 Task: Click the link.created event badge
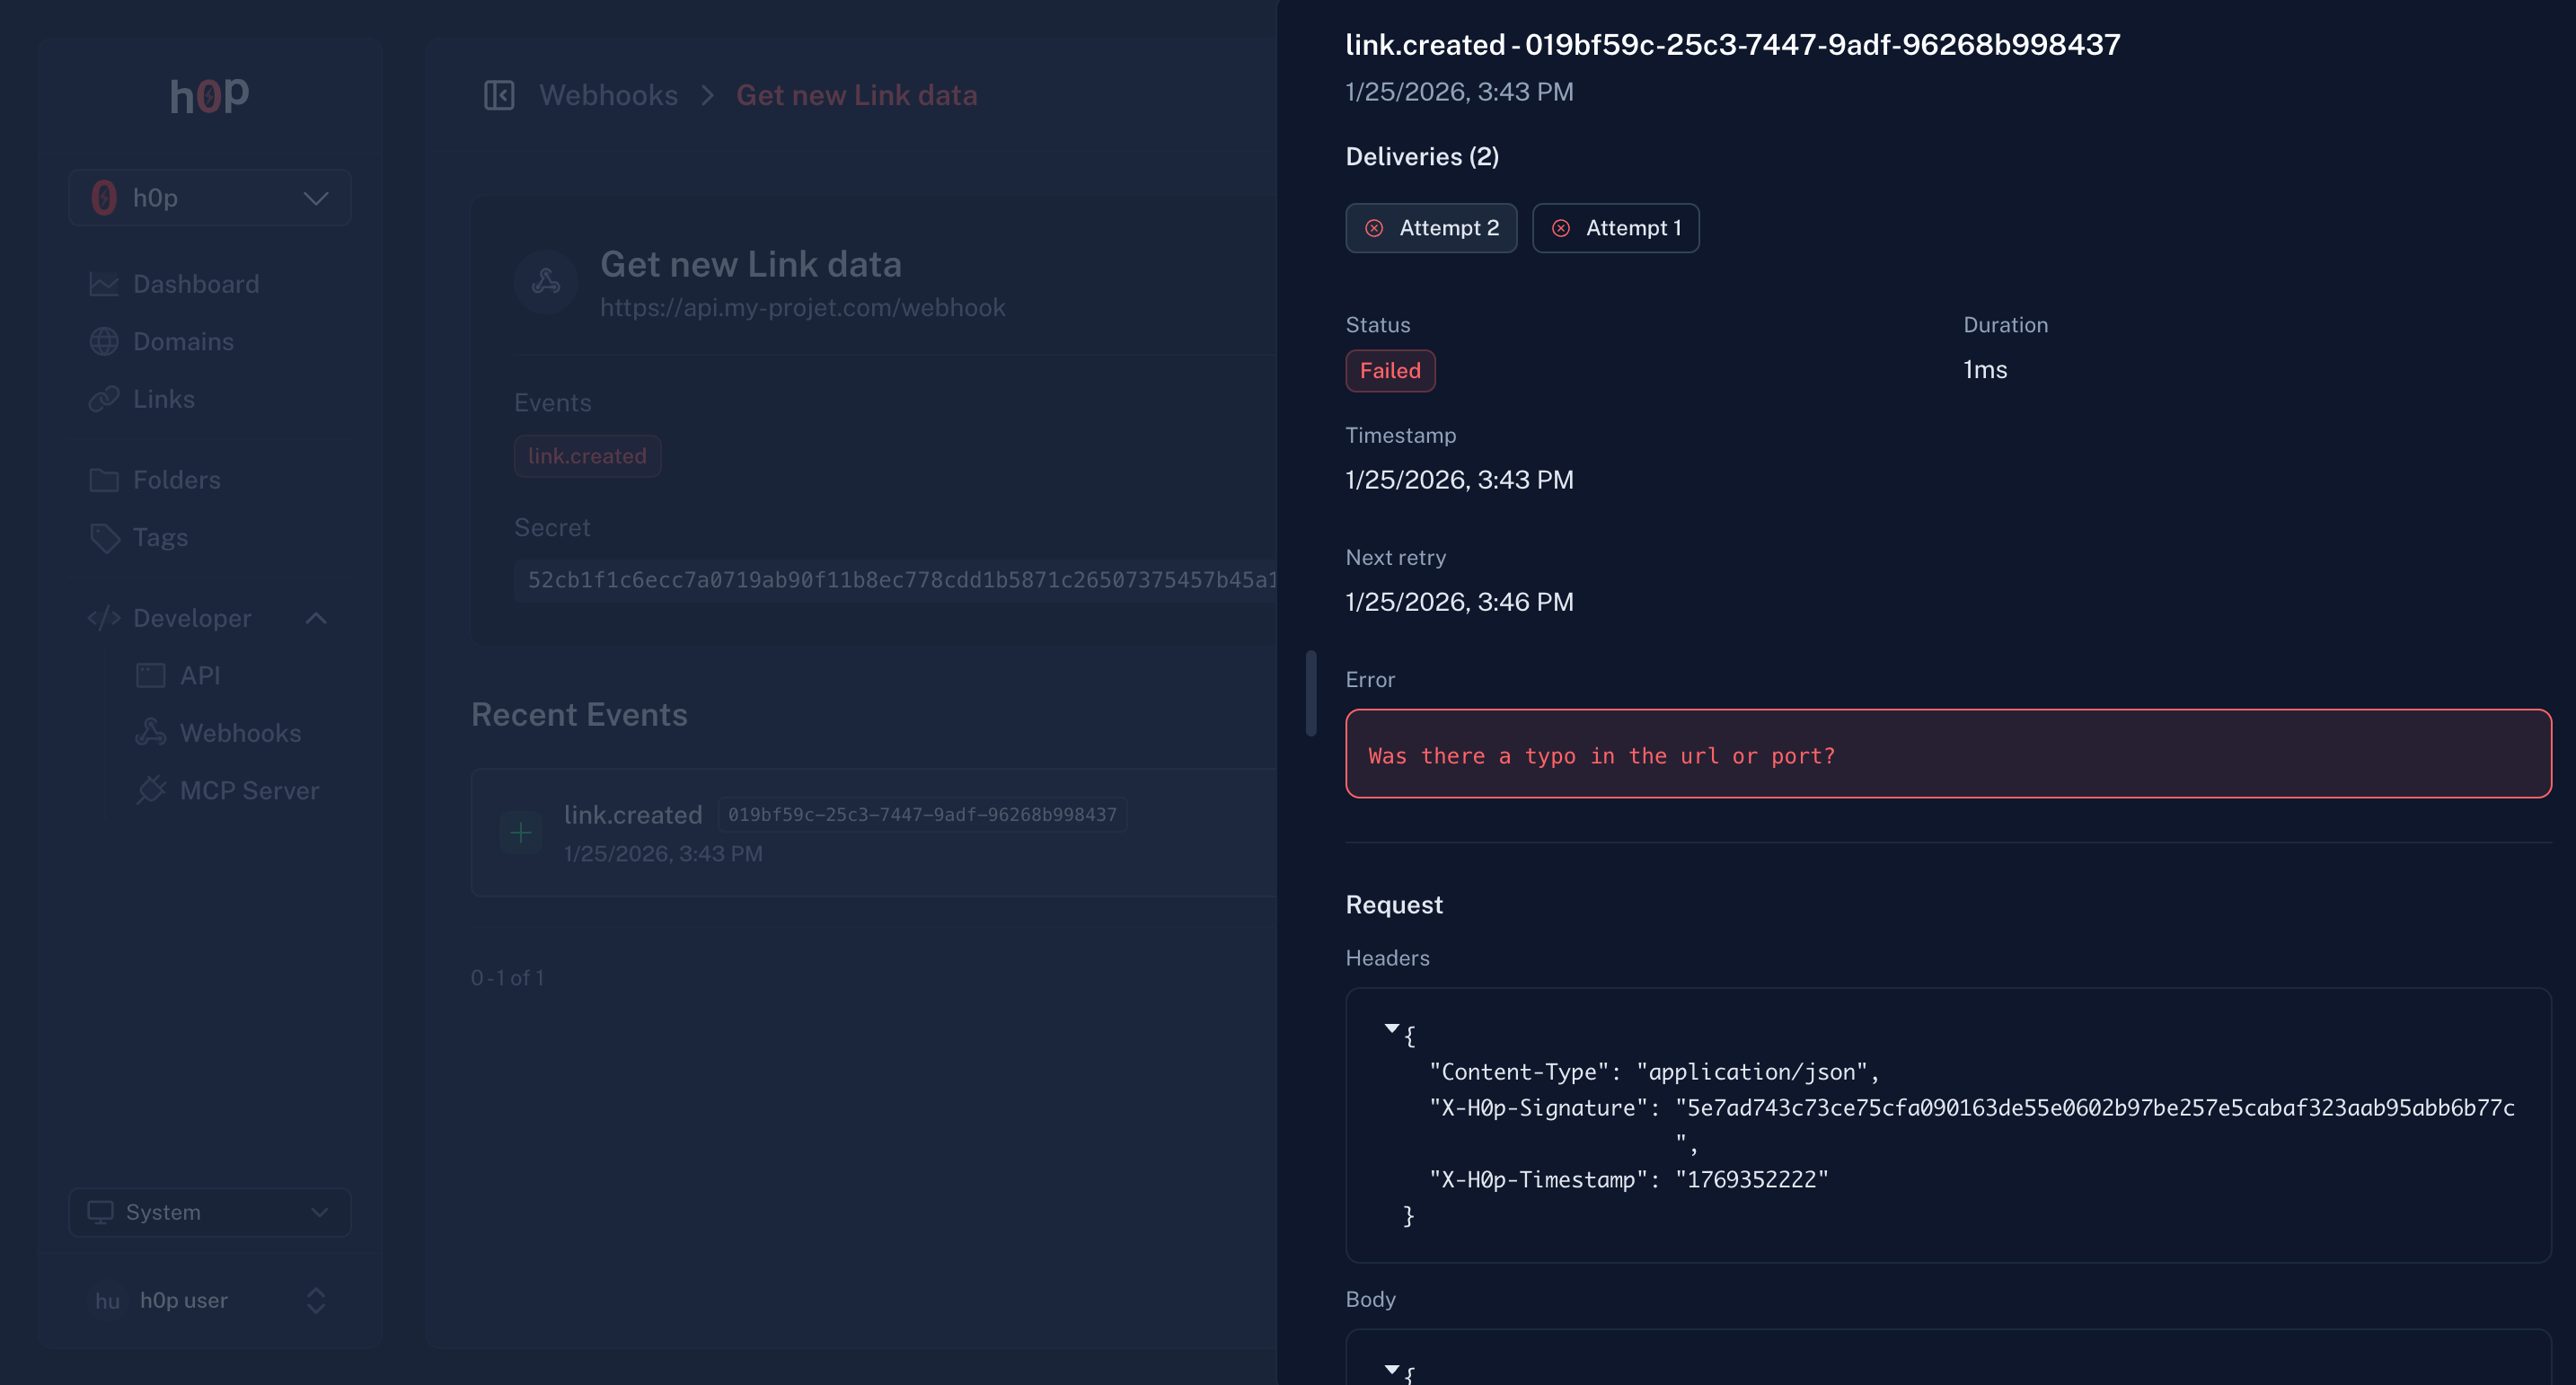(587, 456)
